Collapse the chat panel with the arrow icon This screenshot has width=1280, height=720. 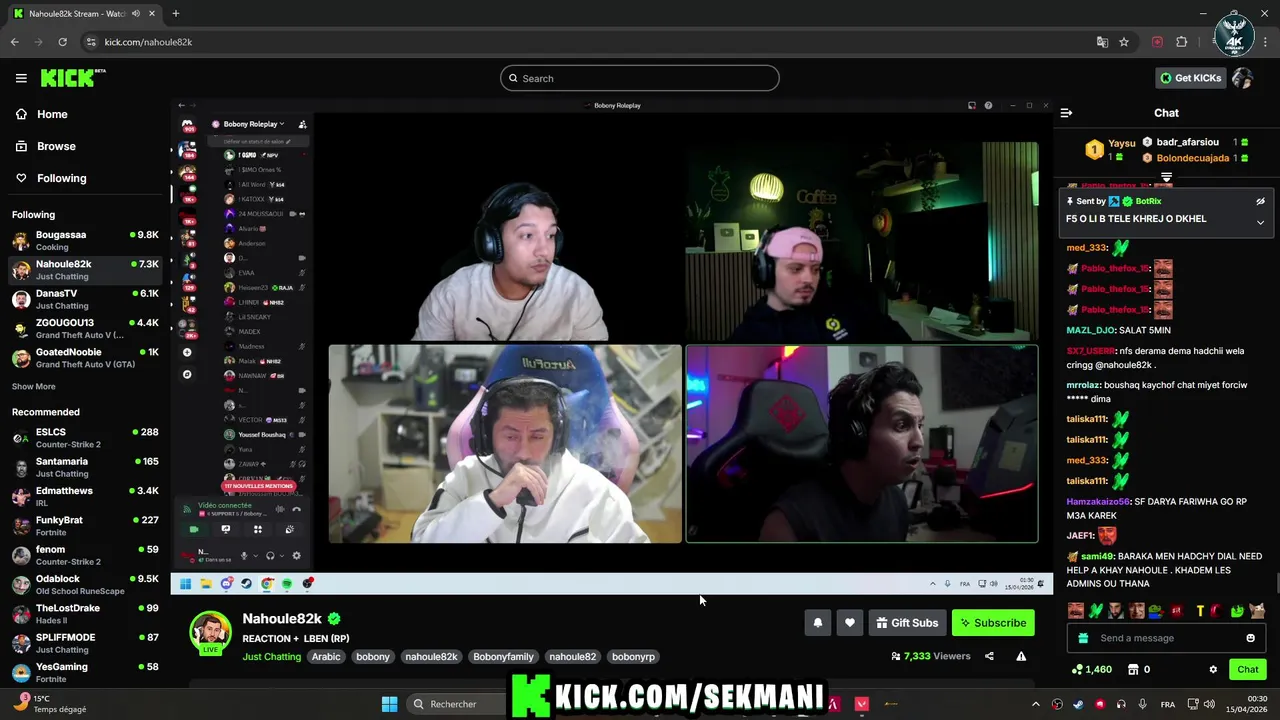[x=1066, y=113]
